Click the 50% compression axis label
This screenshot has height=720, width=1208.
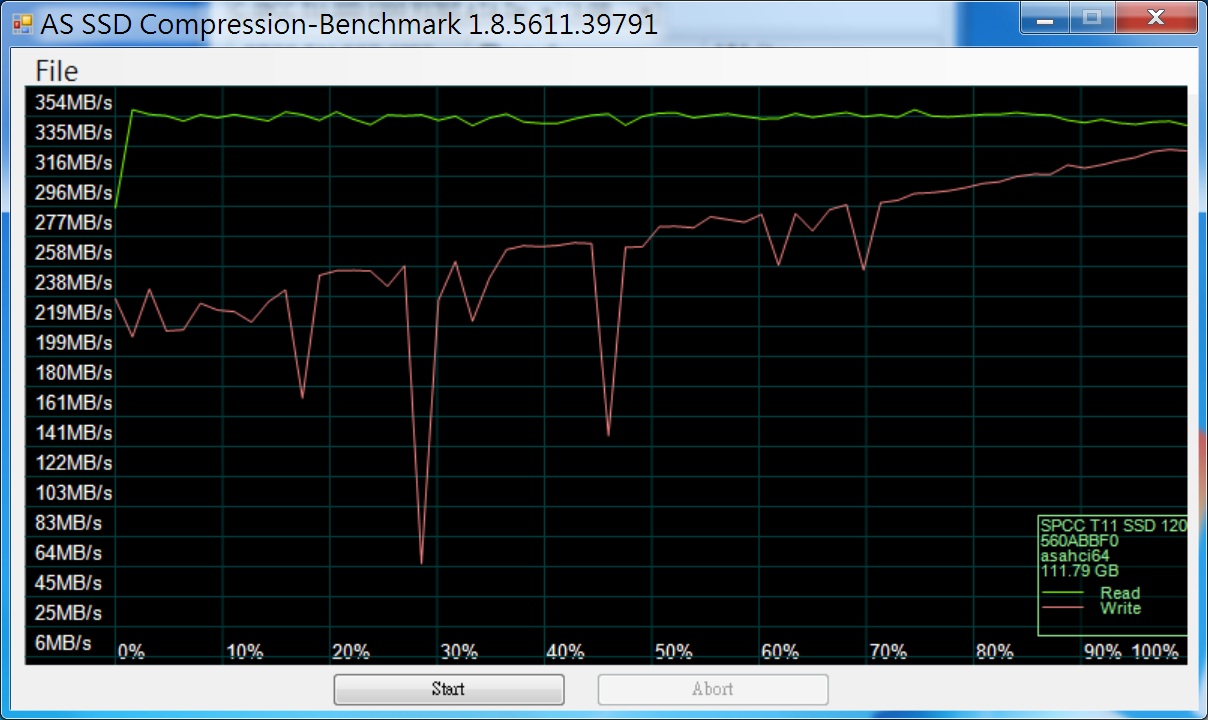tap(673, 652)
